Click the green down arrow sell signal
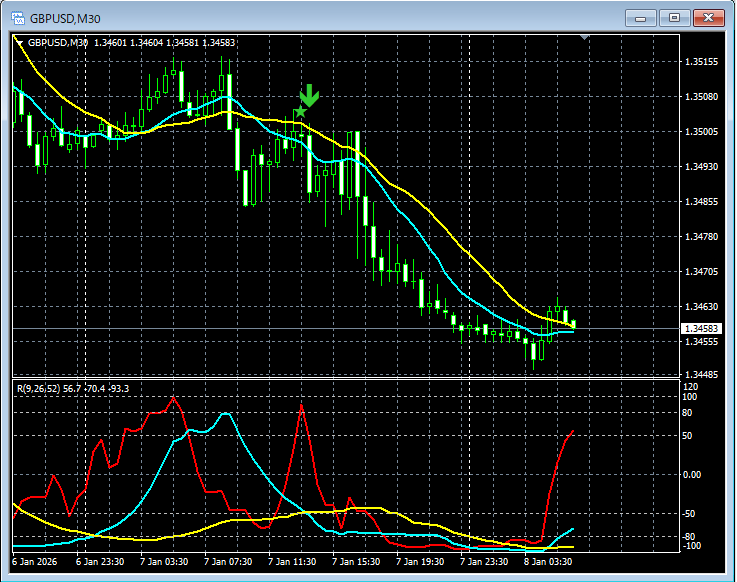Viewport: 737px width, 582px height. pos(309,95)
